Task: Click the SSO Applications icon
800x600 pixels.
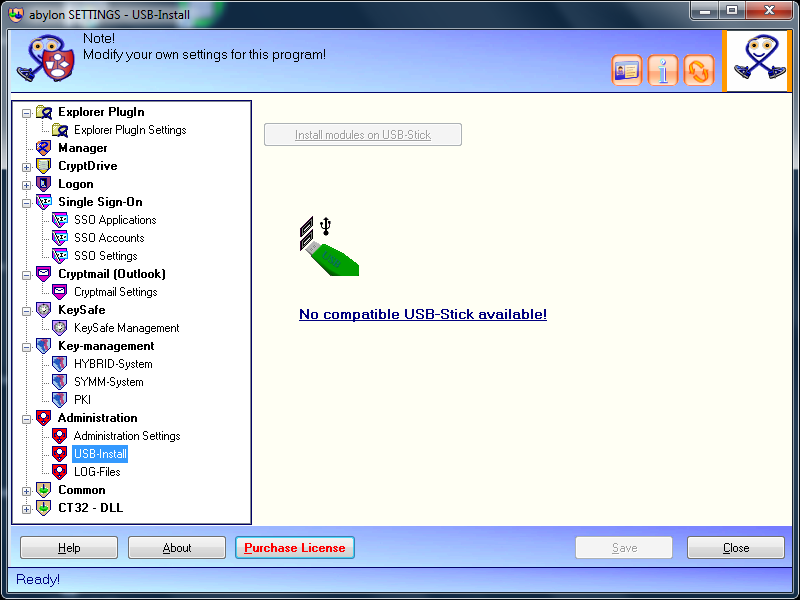Action: click(x=60, y=220)
